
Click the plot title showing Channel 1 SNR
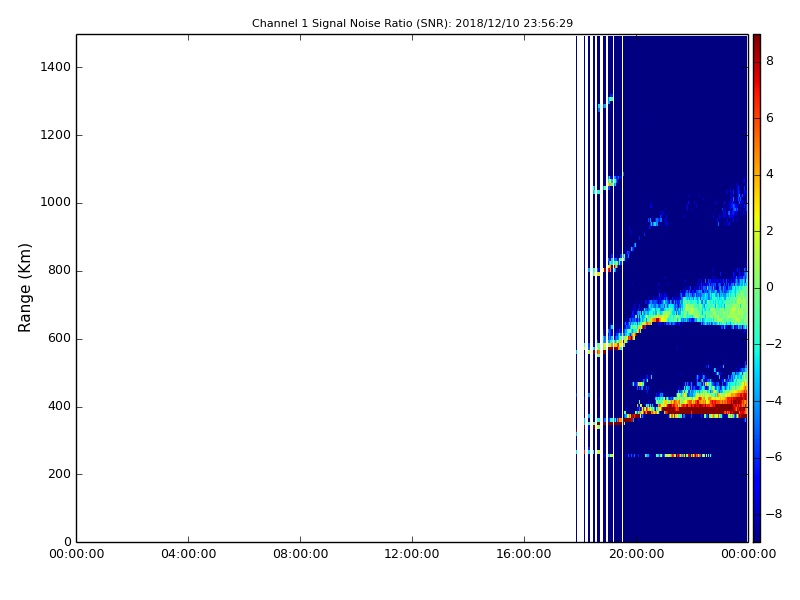412,23
